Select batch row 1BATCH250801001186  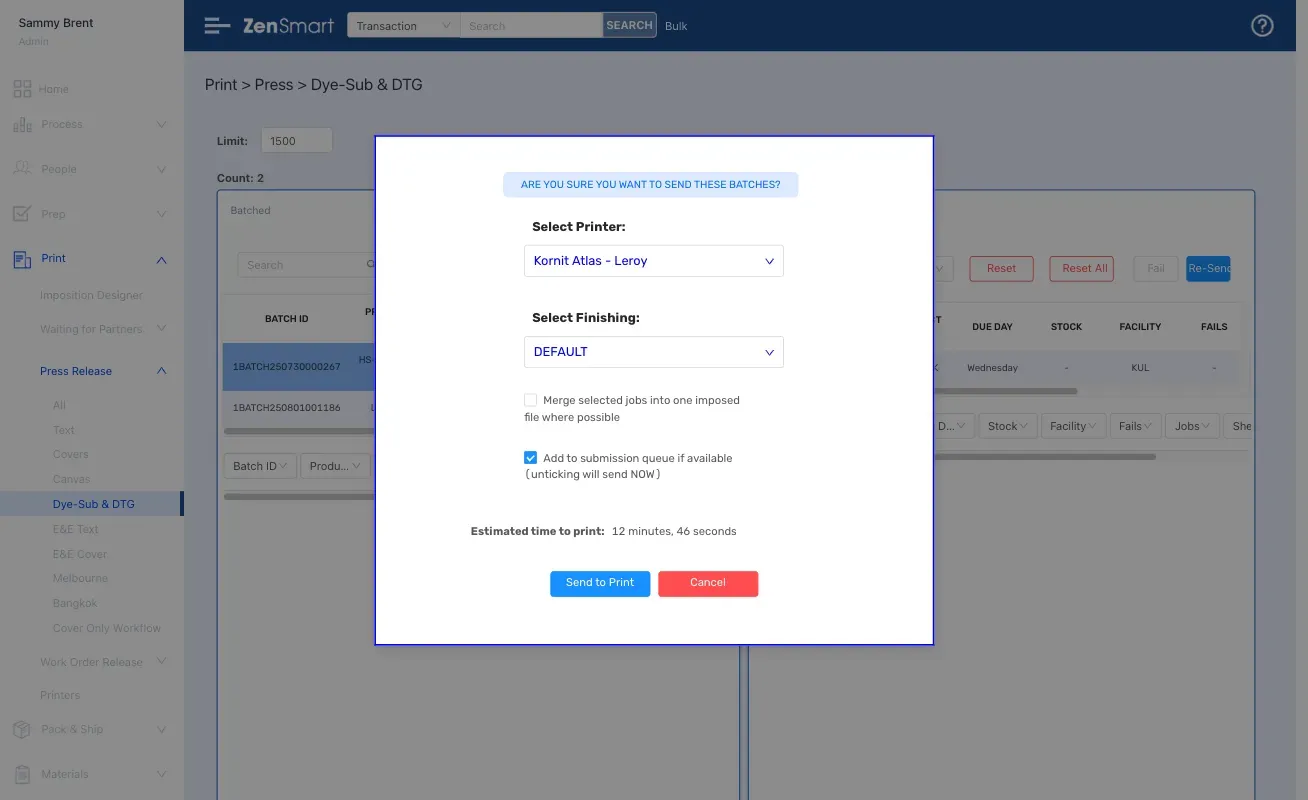298,408
